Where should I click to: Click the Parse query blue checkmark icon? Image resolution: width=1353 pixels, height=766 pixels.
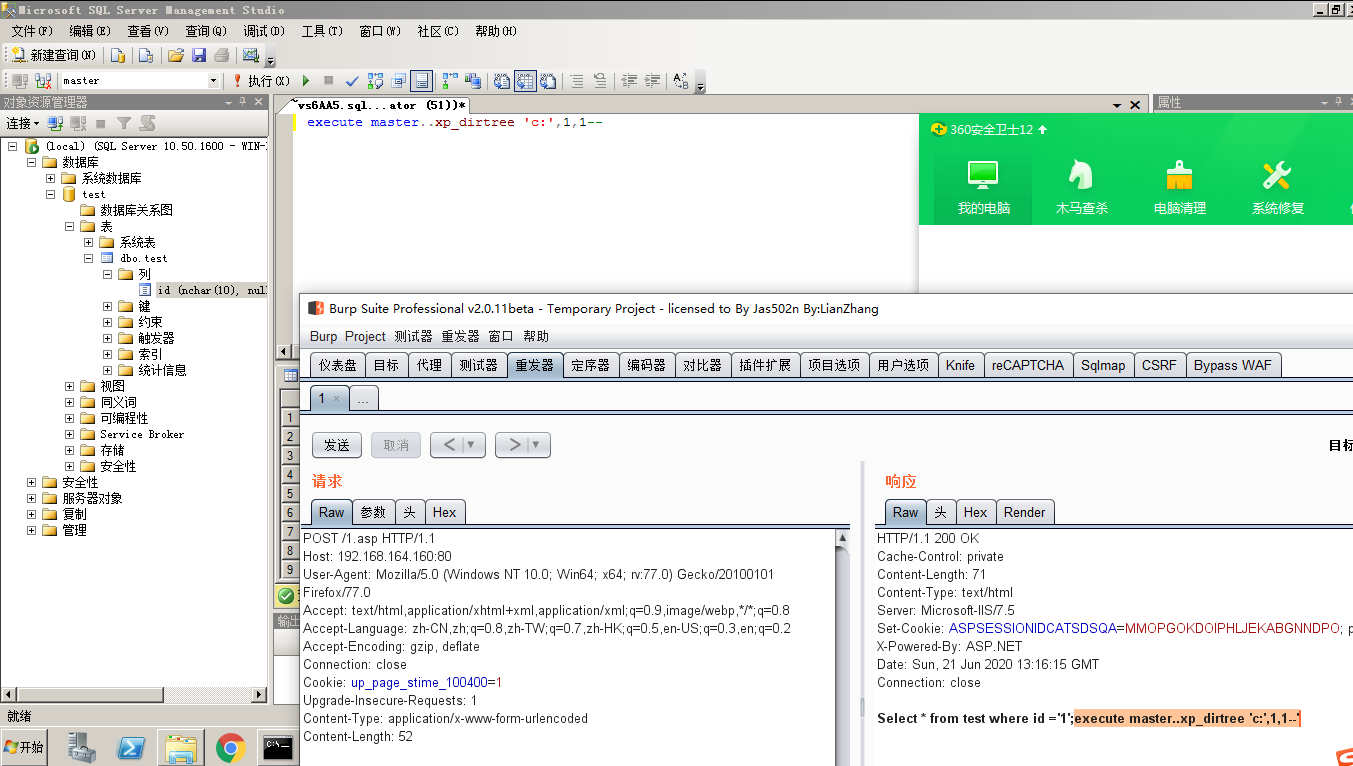click(x=352, y=80)
